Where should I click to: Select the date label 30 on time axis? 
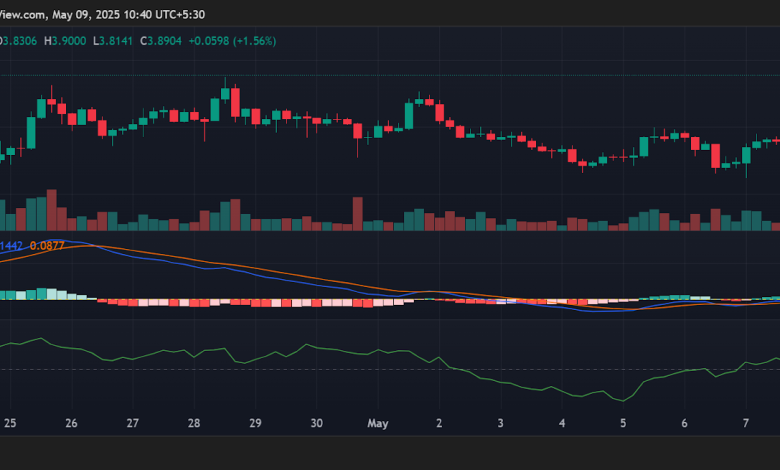click(316, 423)
